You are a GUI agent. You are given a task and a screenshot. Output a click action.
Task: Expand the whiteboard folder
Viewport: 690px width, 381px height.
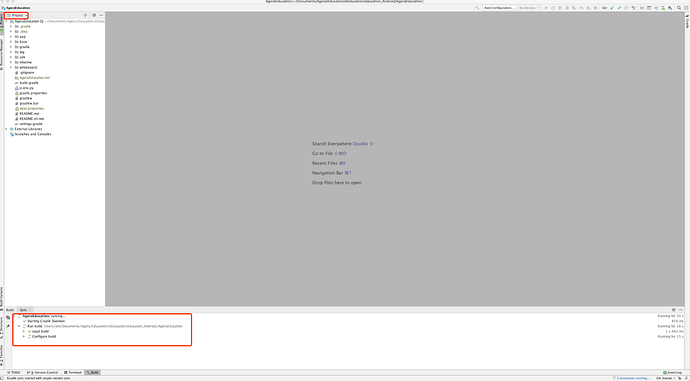11,67
